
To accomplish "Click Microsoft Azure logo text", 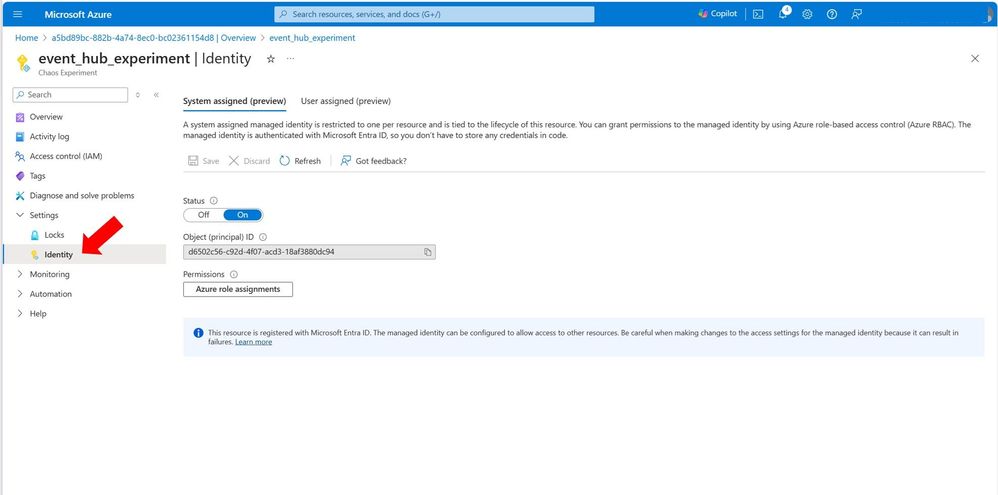I will coord(78,14).
